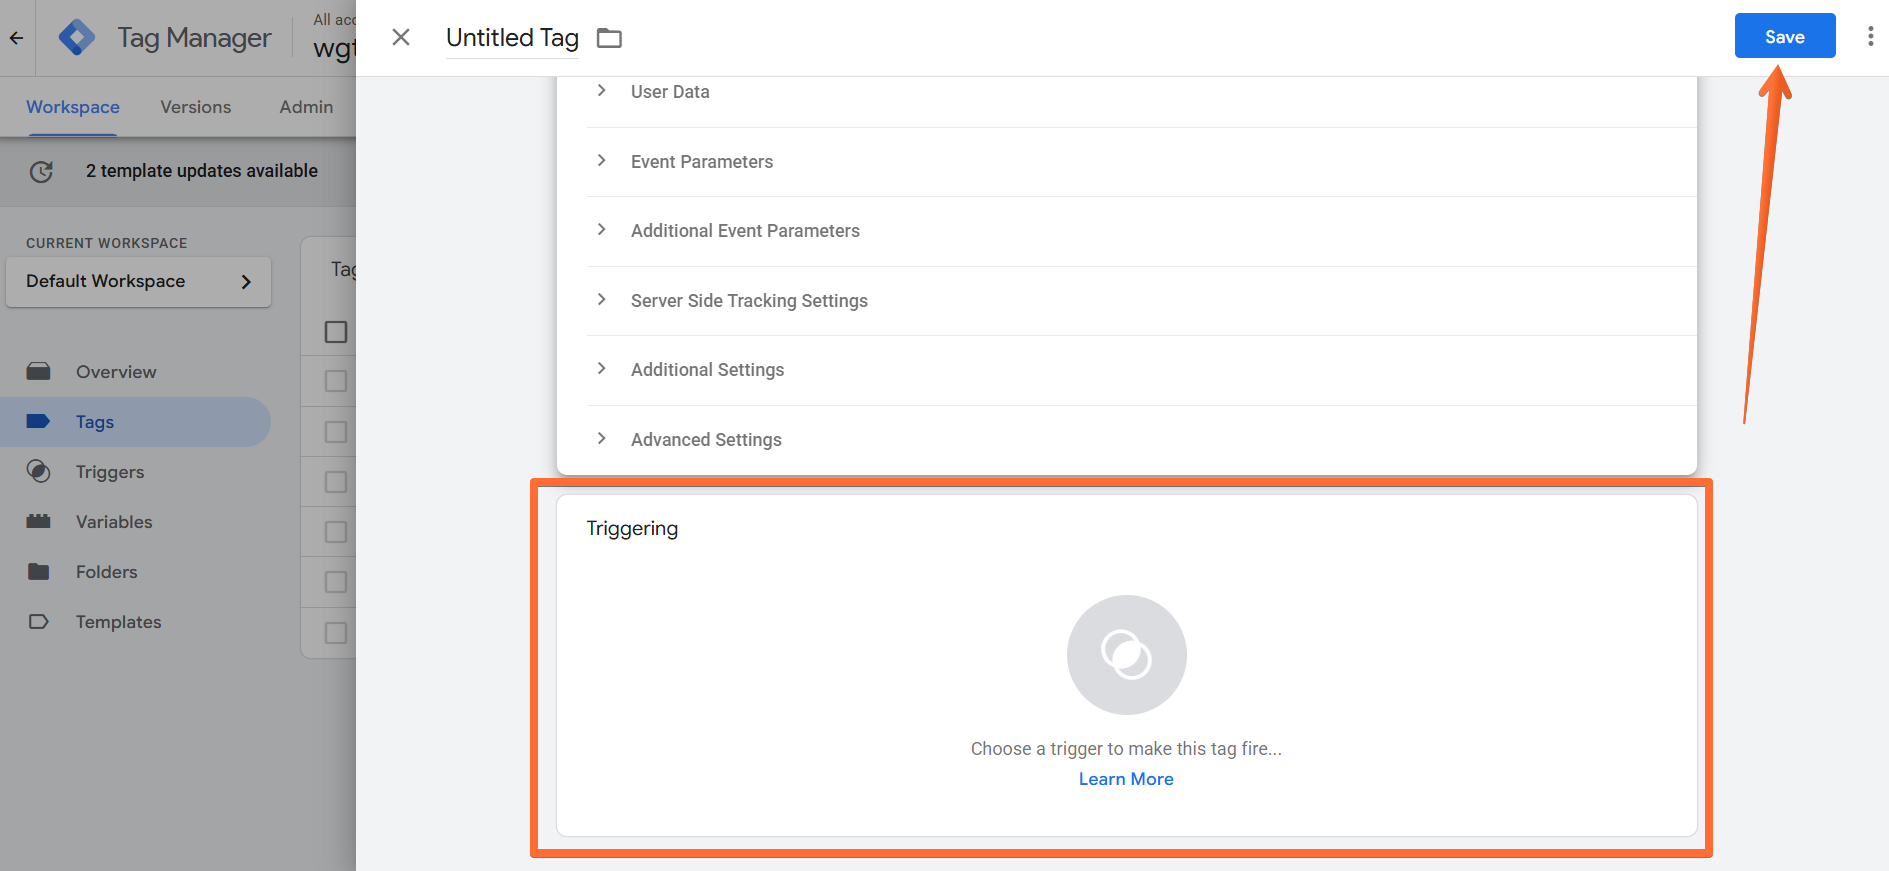Click the trigger placeholder circle icon
This screenshot has width=1889, height=871.
point(1127,655)
